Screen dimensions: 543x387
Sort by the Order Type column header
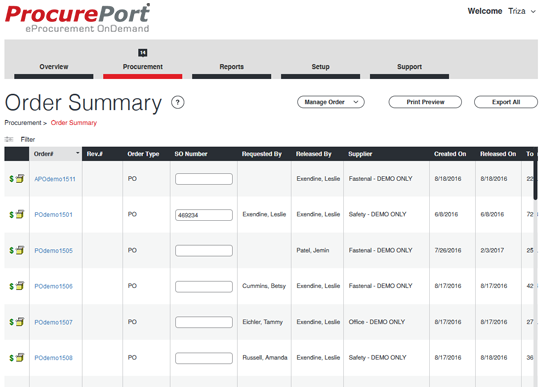143,154
